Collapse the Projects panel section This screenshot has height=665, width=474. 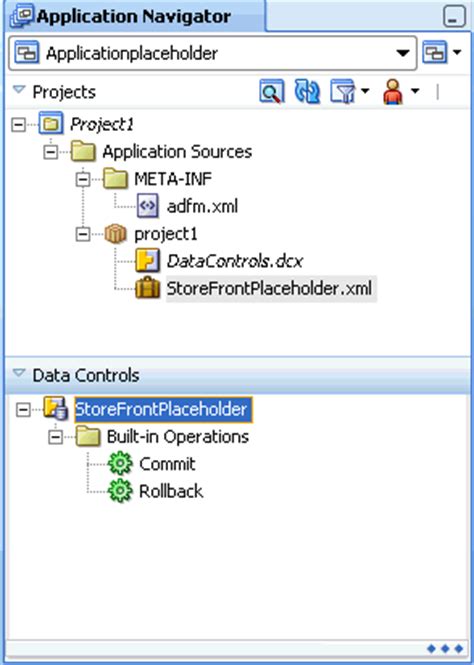click(19, 90)
